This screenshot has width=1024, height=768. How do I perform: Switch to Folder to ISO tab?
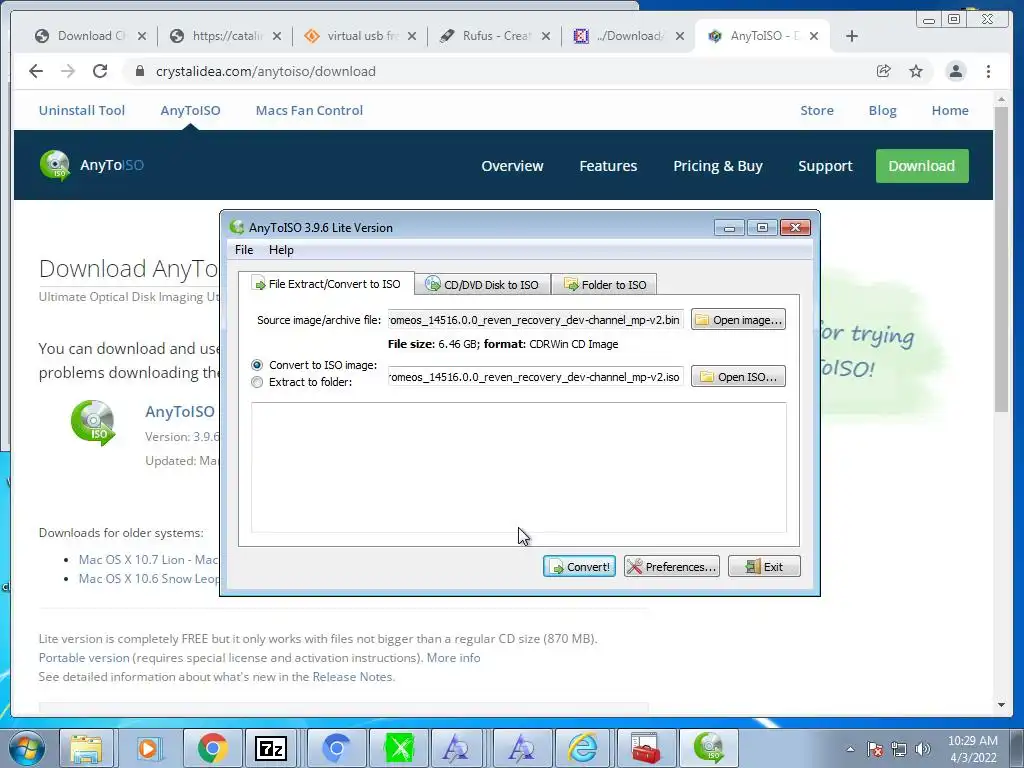[605, 285]
